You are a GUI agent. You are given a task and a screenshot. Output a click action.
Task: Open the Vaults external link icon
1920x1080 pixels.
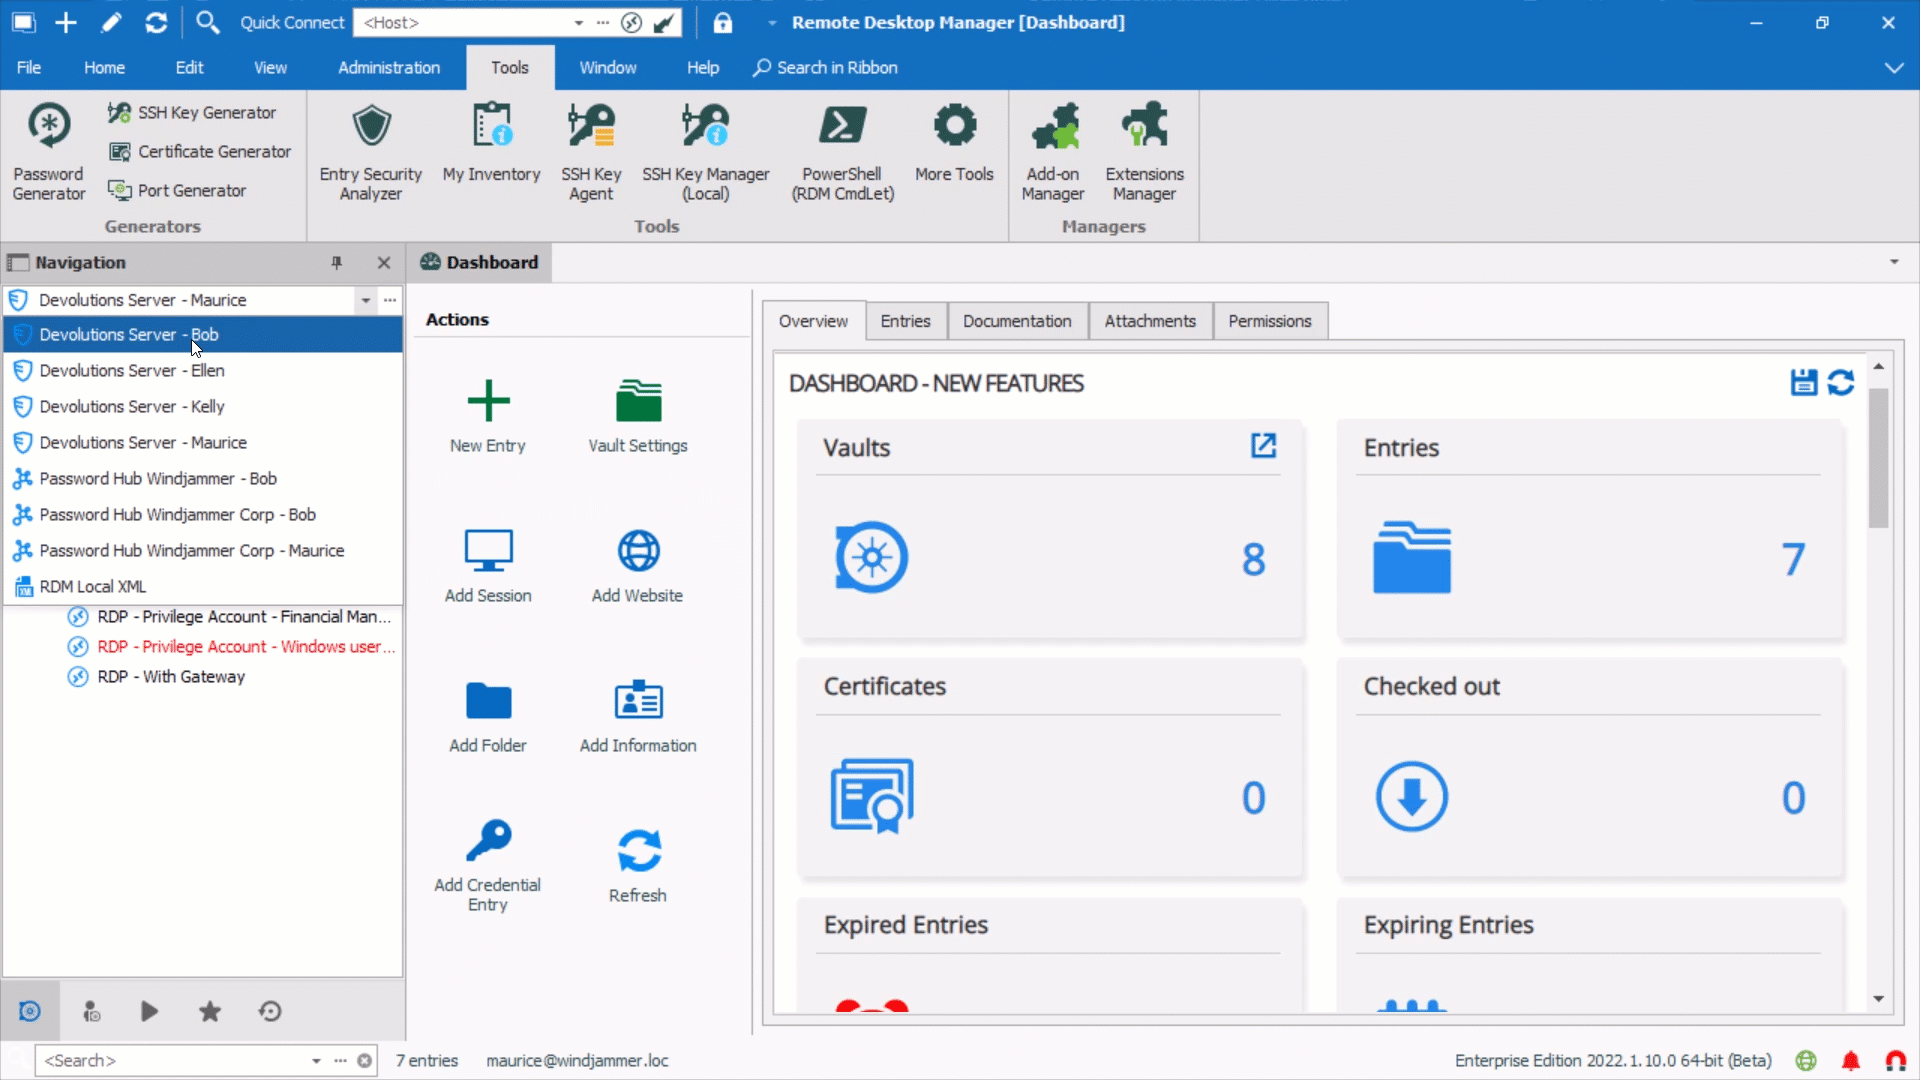pyautogui.click(x=1263, y=446)
